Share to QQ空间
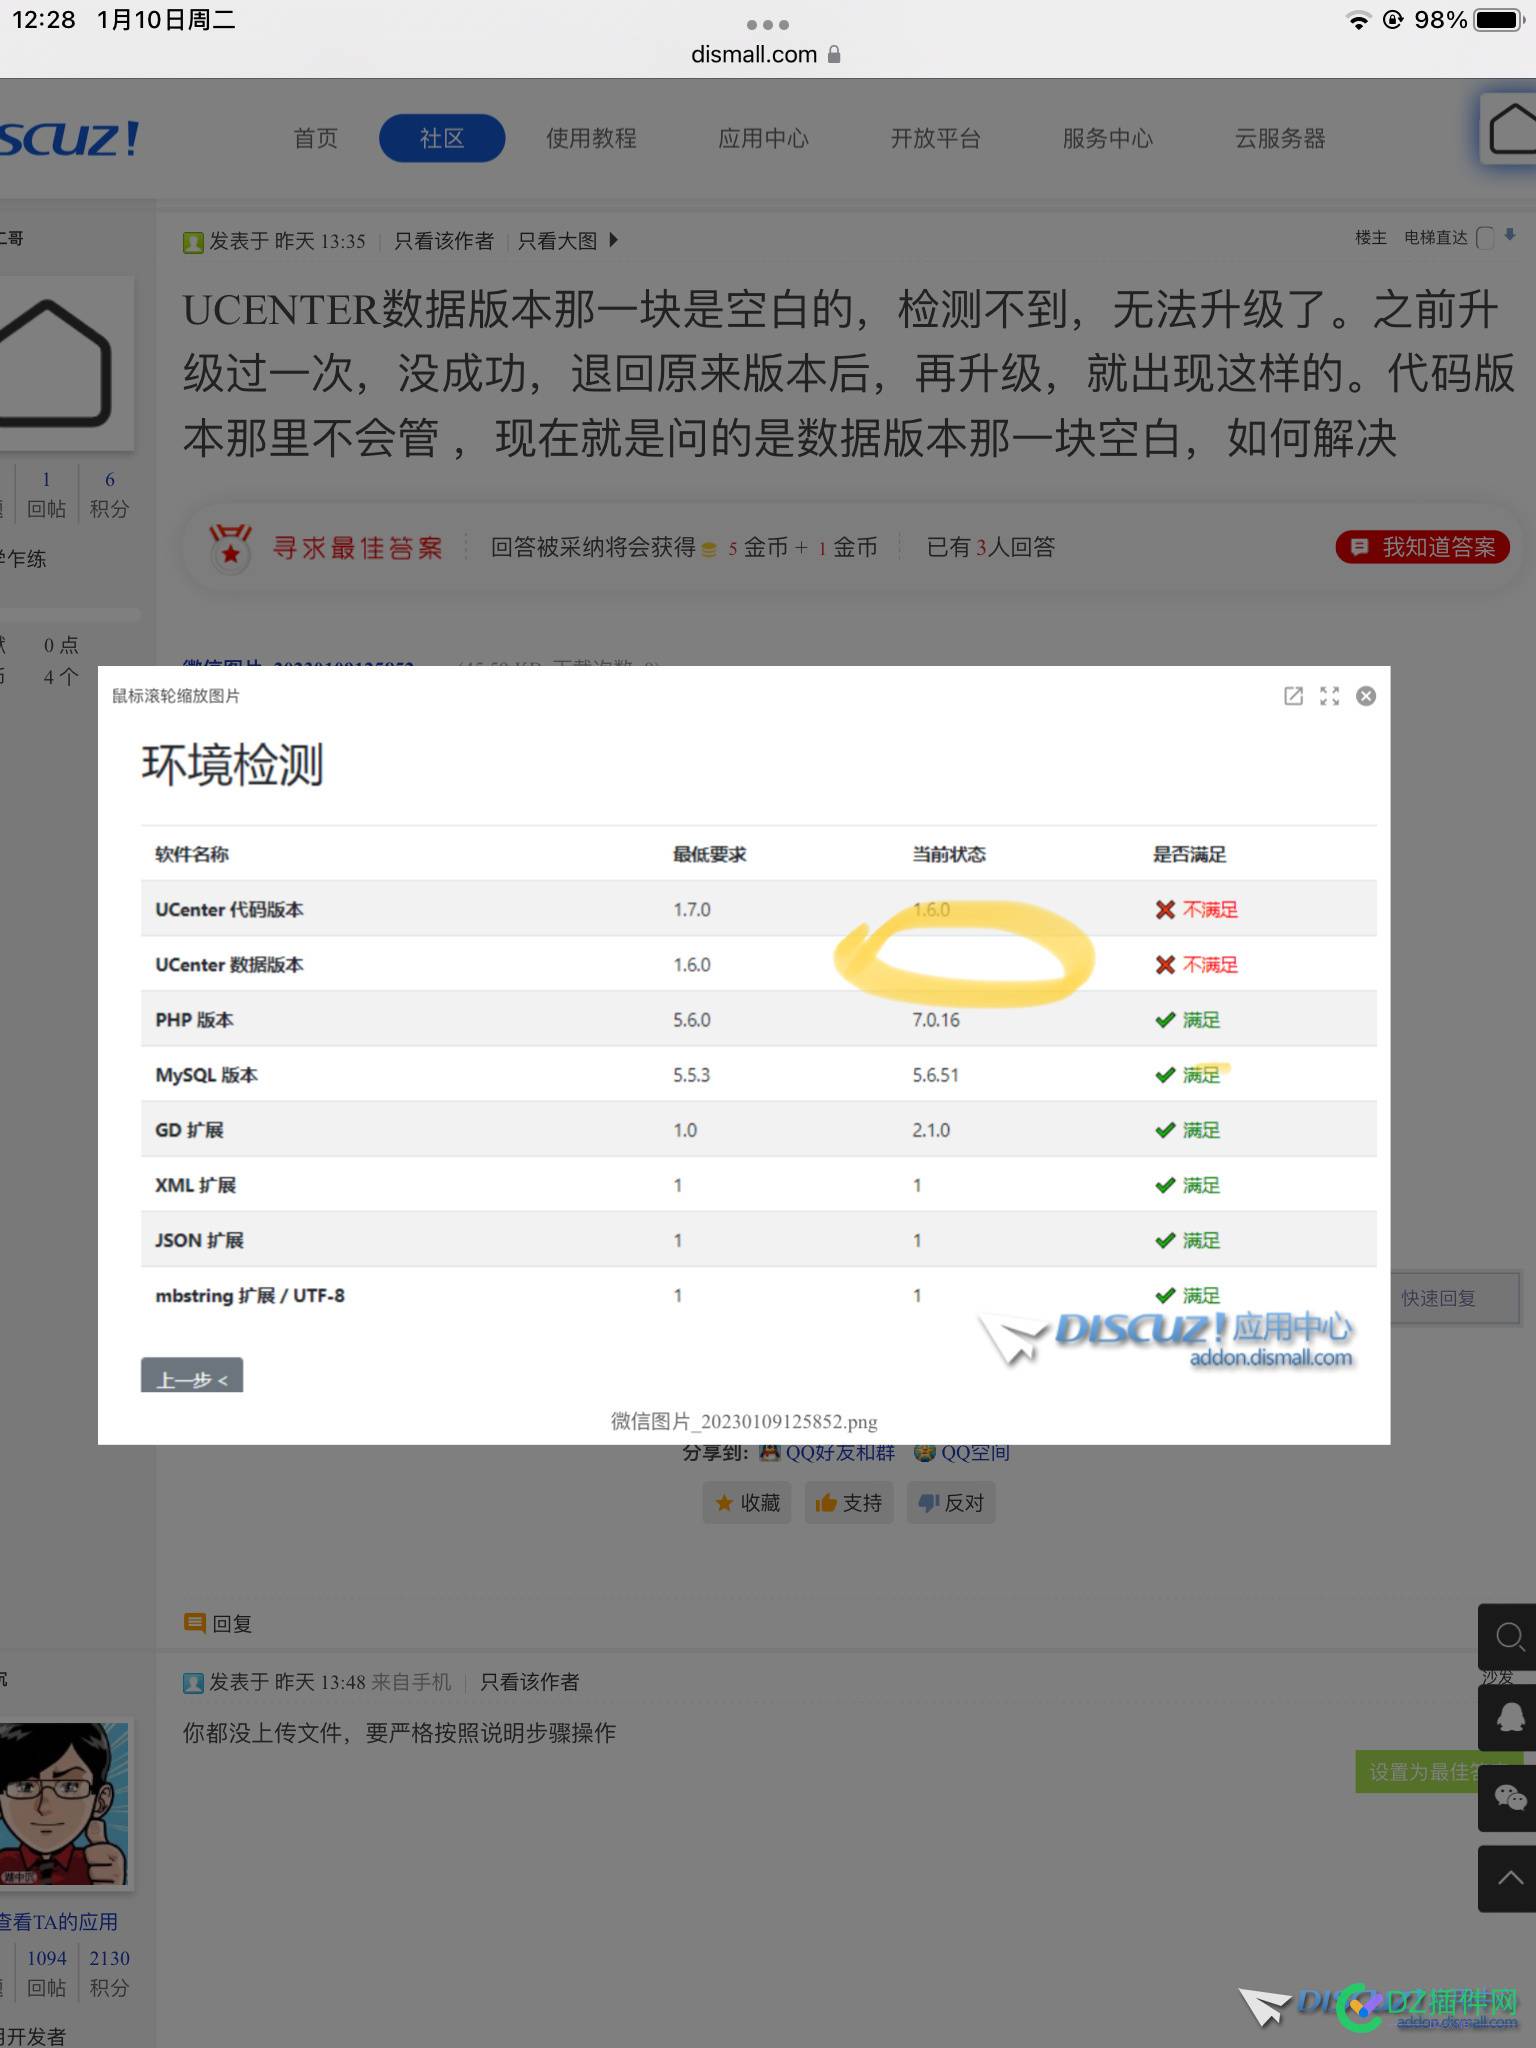This screenshot has height=2048, width=1536. 963,1453
